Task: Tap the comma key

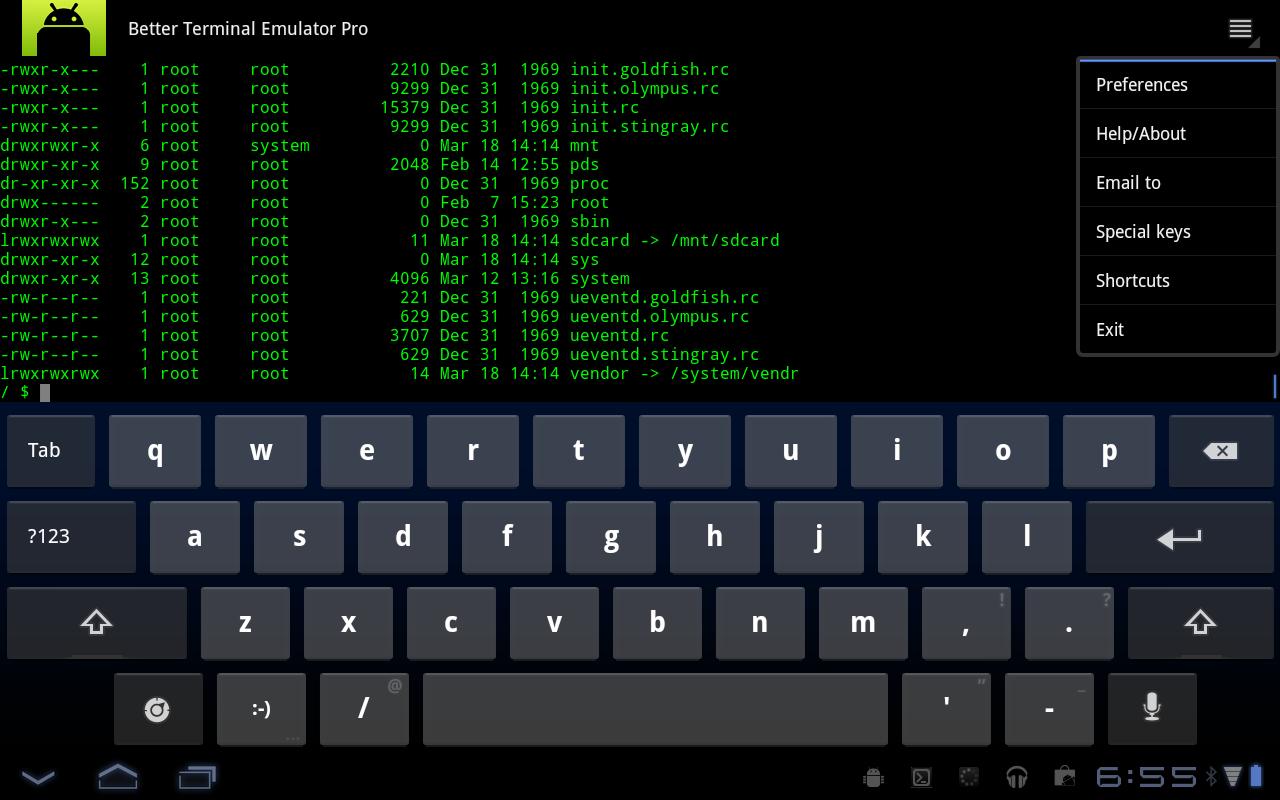Action: click(966, 623)
